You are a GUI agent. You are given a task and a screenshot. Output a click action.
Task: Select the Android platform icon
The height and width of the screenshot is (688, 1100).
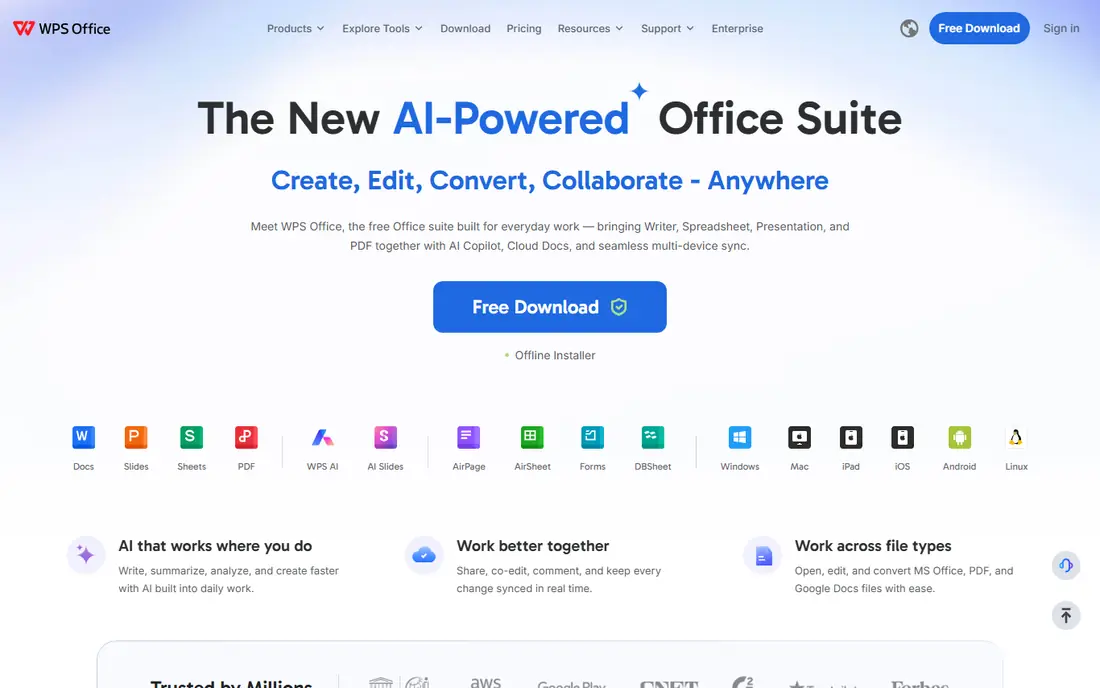pos(959,438)
